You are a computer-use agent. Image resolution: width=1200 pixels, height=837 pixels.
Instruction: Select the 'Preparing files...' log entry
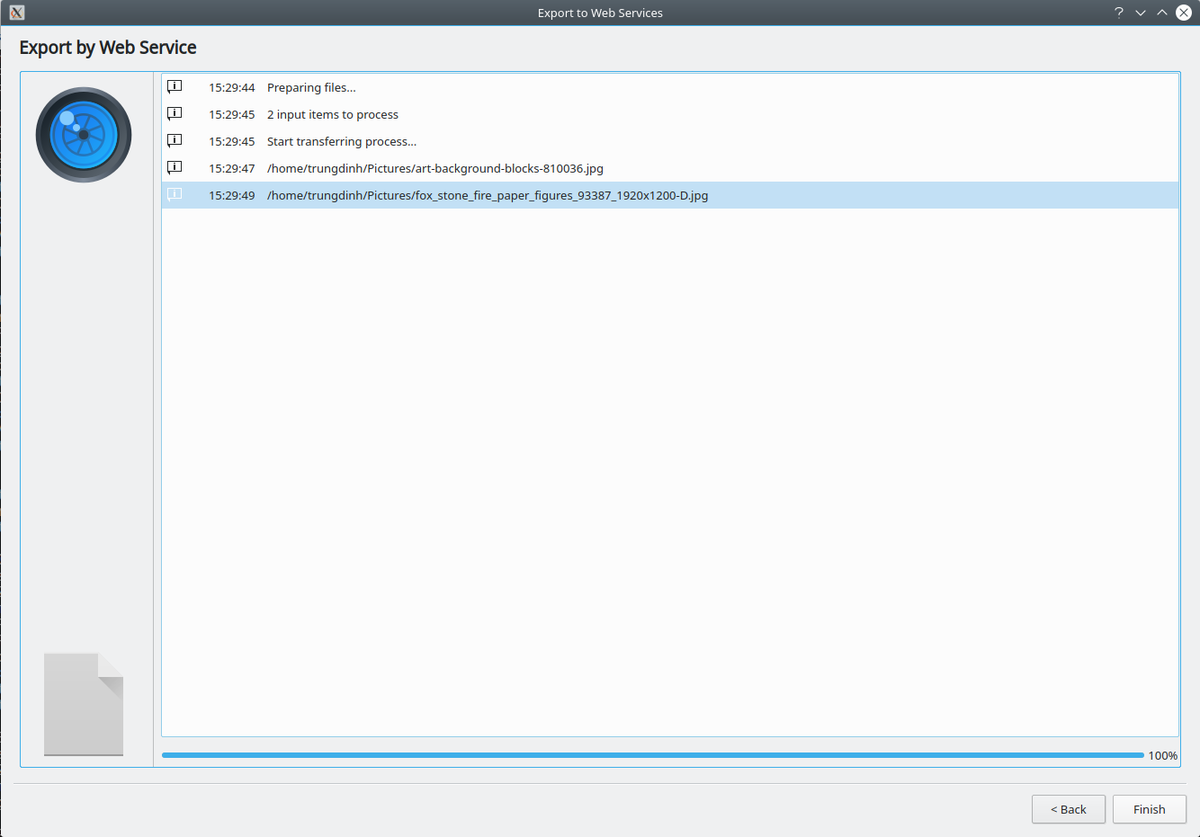pyautogui.click(x=311, y=88)
